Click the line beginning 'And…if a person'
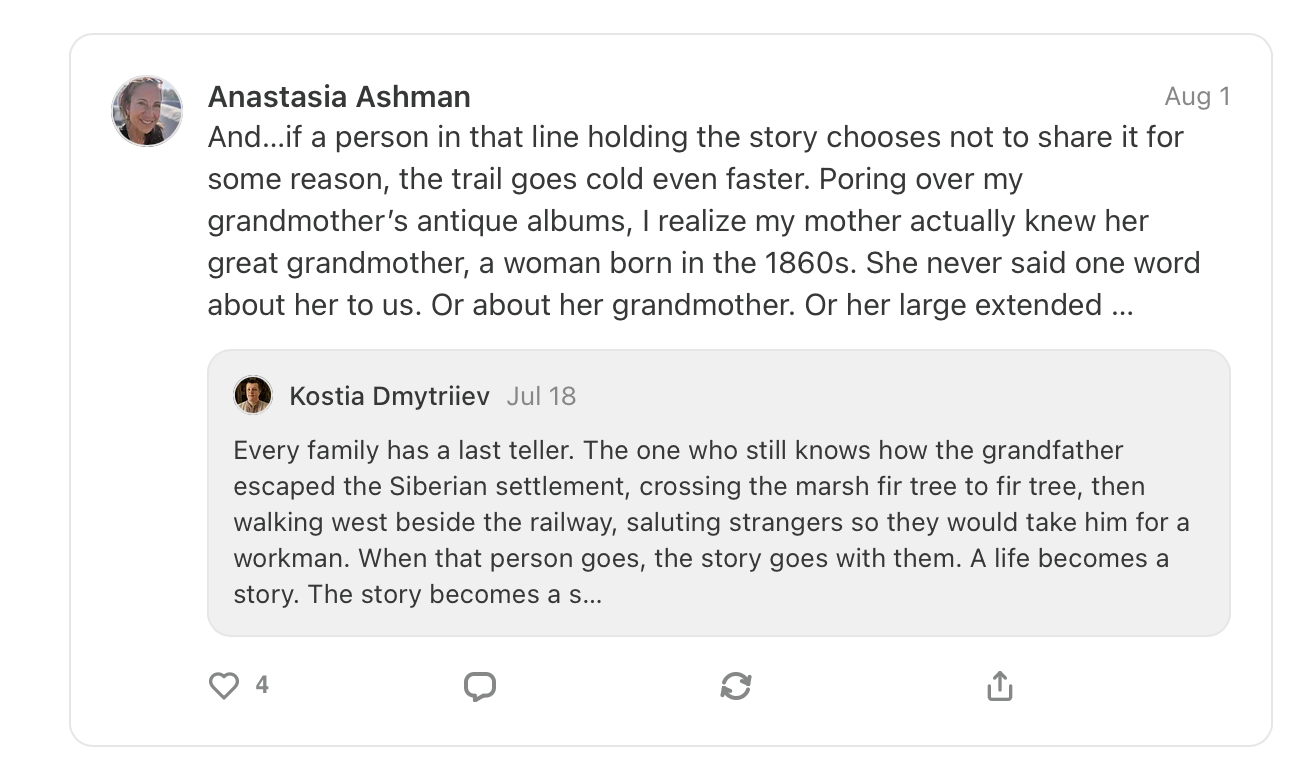The height and width of the screenshot is (774, 1314). (x=696, y=137)
